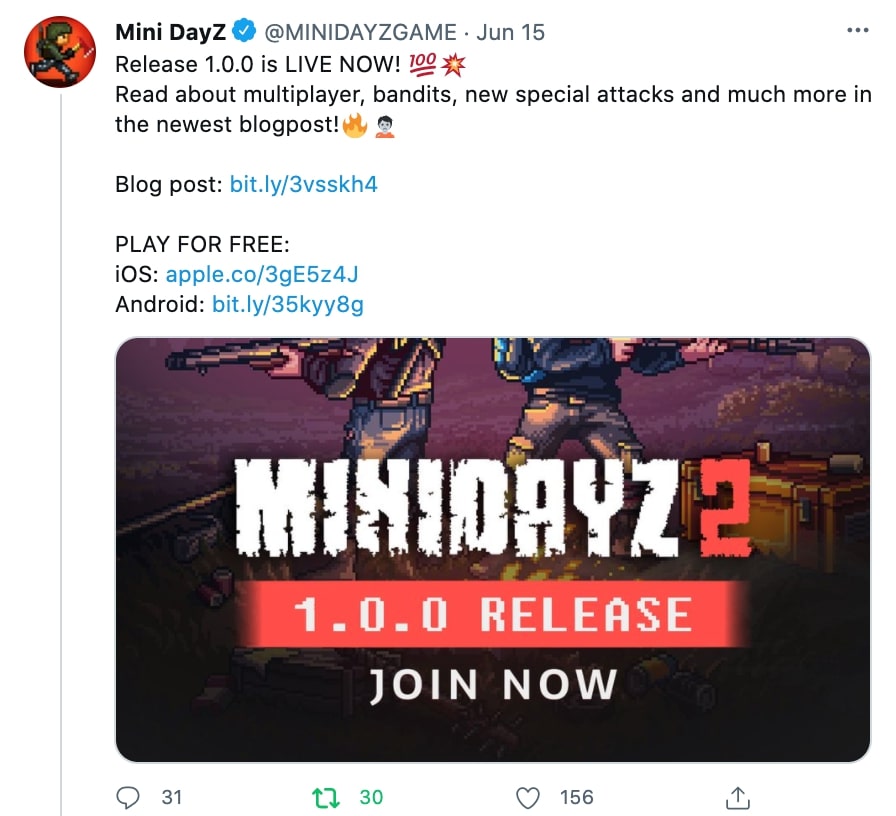Click the retweet count 30
896x816 pixels.
click(371, 797)
